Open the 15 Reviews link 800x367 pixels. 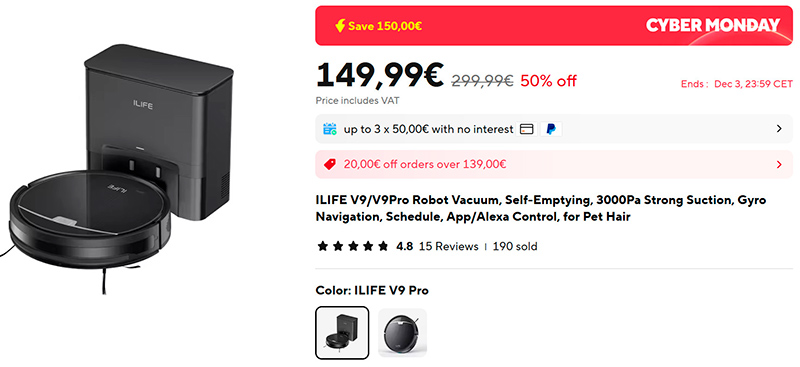448,247
